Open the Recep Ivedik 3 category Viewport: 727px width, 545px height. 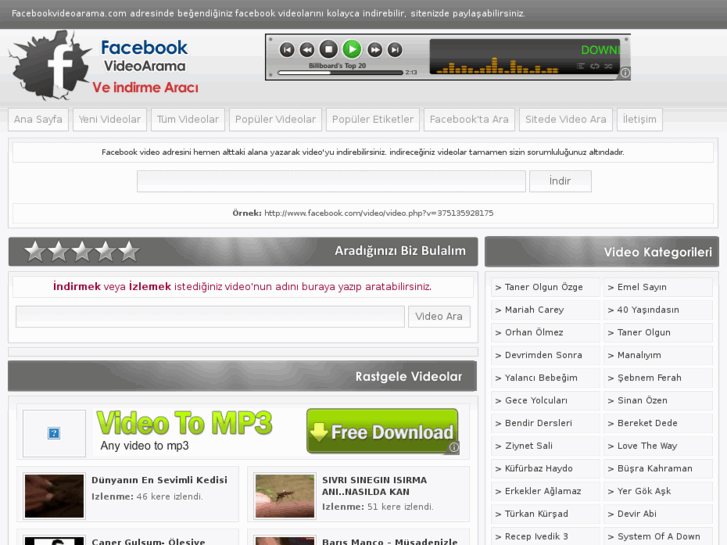[546, 537]
